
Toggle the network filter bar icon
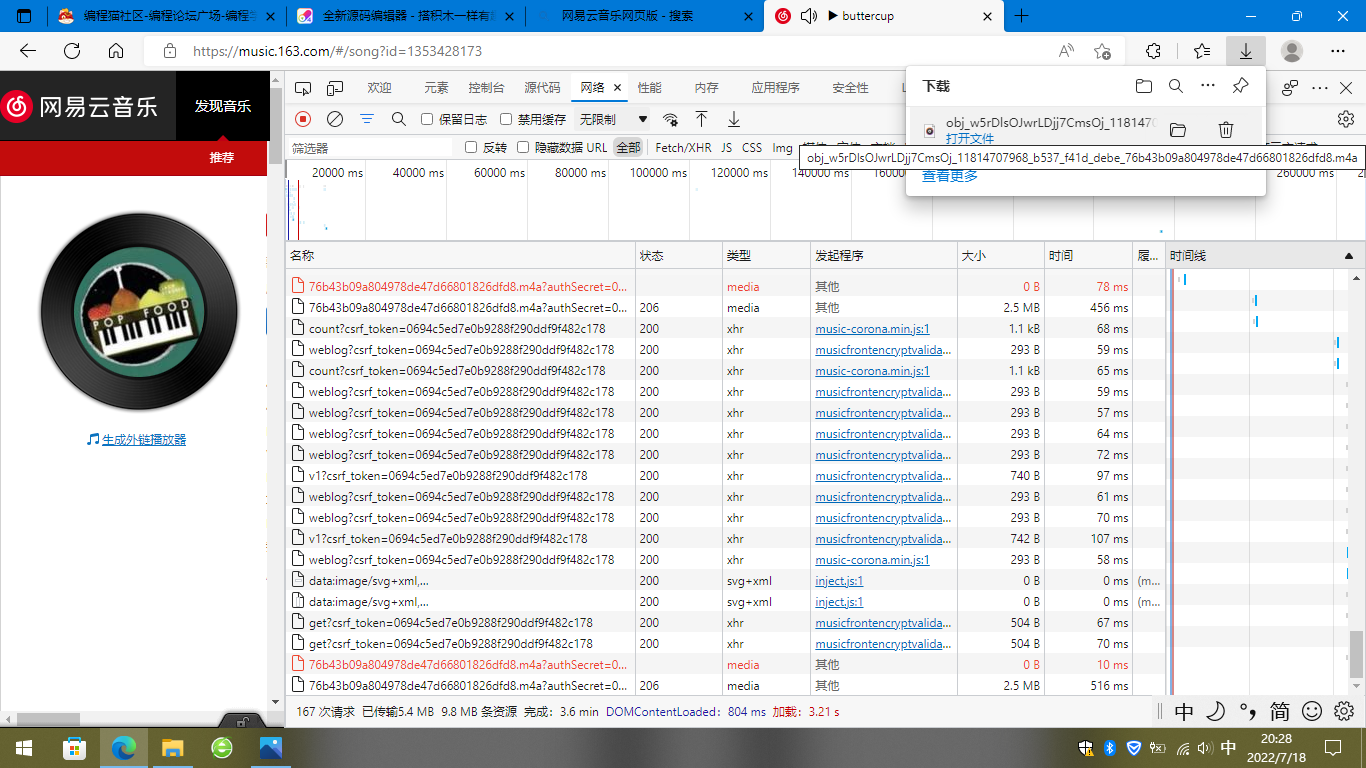367,119
